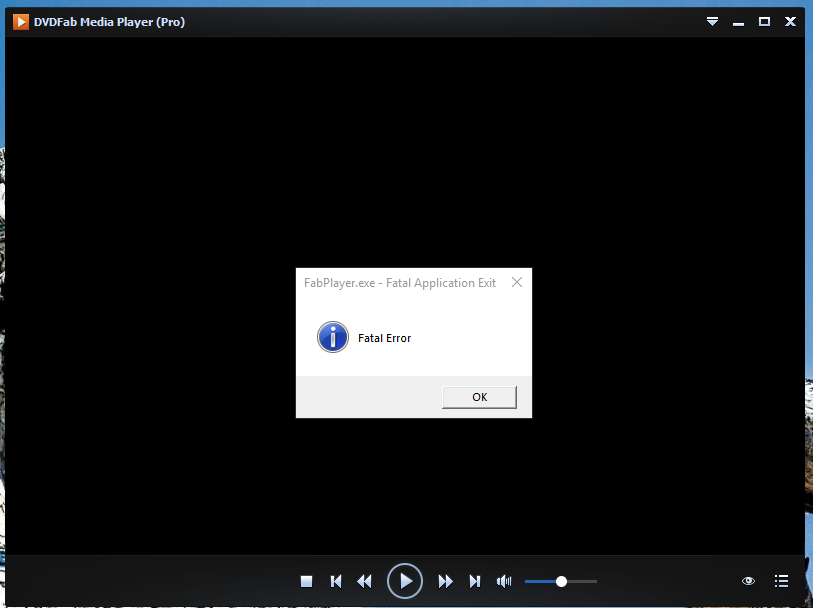
Task: Maximize the DVDFab Media Player window
Action: point(764,21)
